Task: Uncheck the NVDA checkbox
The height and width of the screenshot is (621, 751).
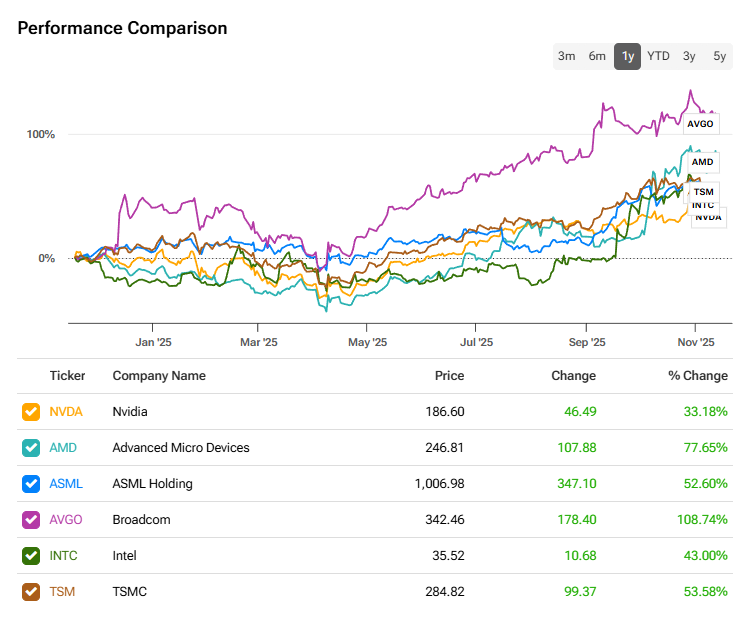Action: 31,412
